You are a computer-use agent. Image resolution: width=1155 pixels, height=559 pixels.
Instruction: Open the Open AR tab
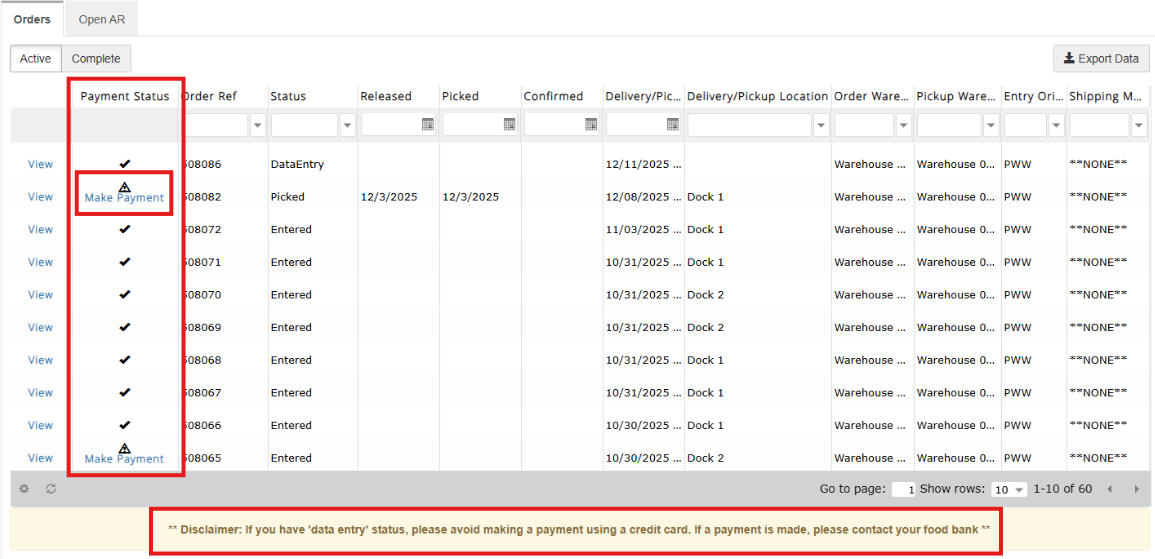(x=101, y=19)
